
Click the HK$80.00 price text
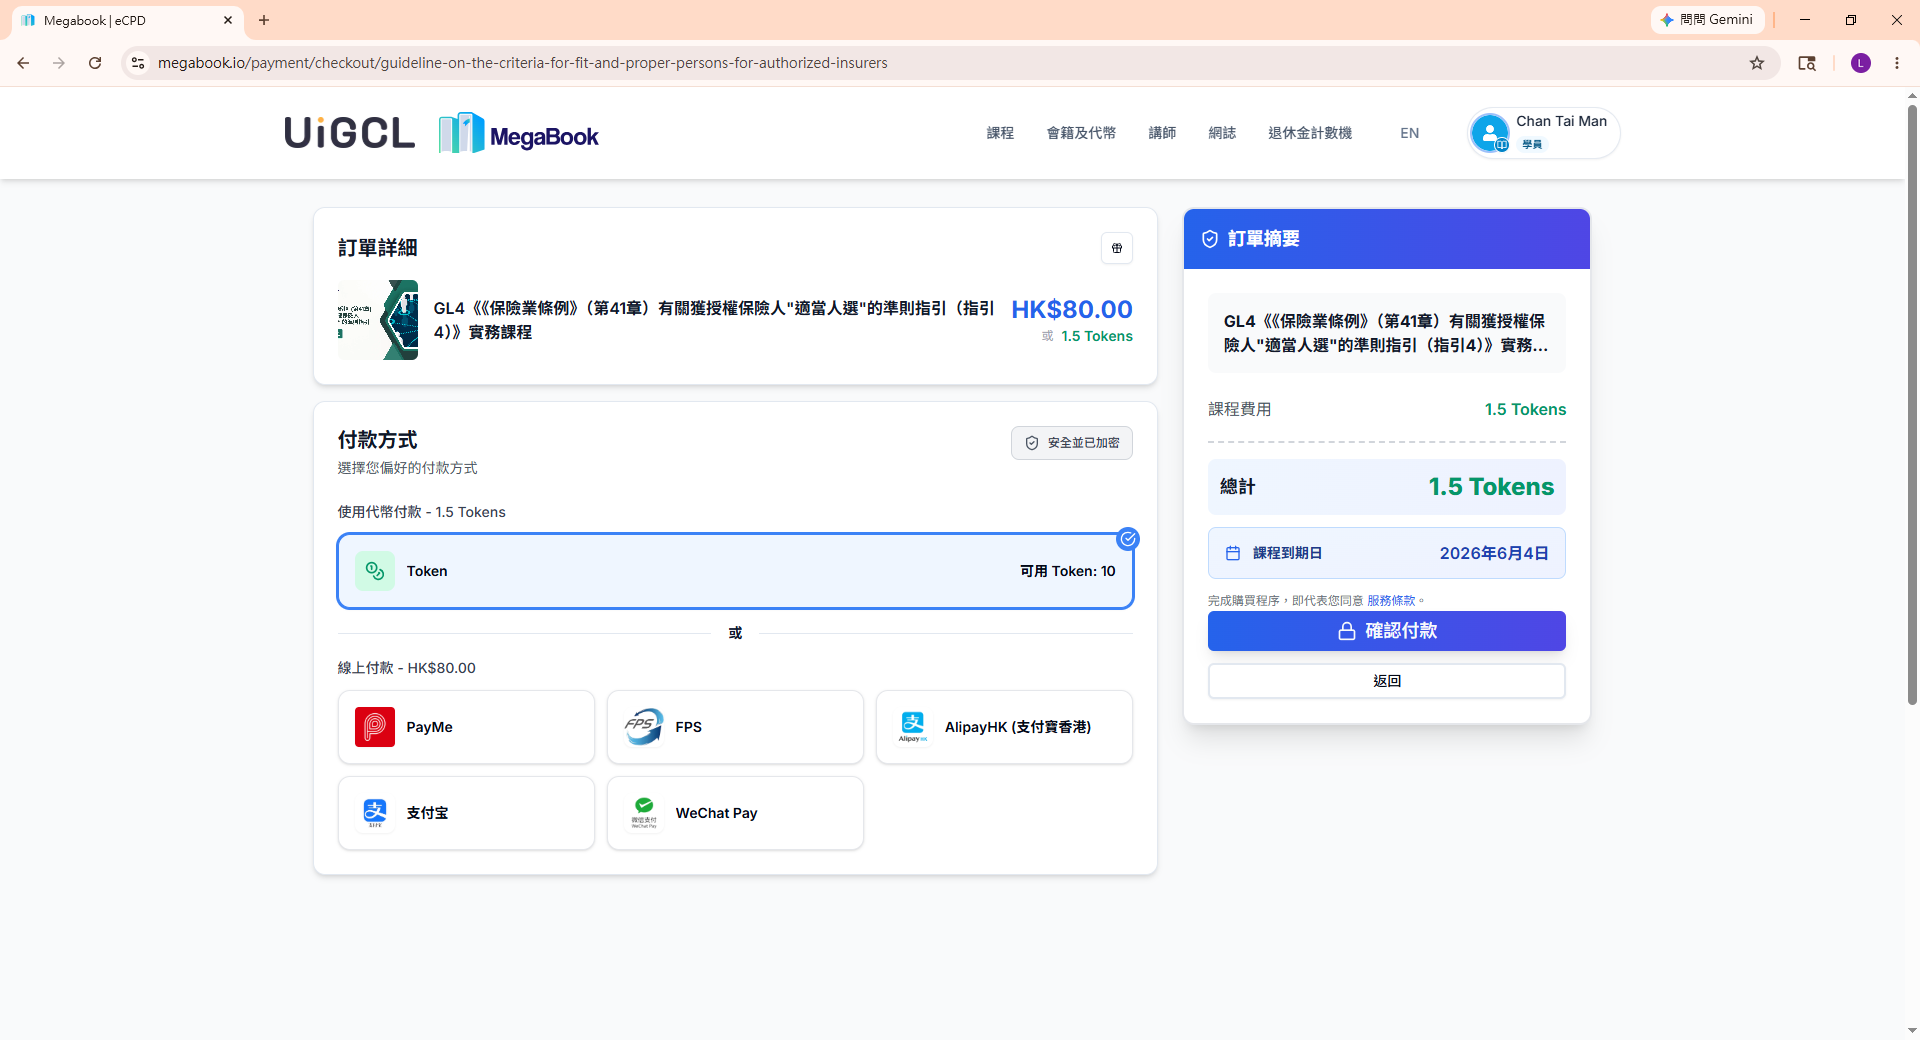[x=1071, y=309]
